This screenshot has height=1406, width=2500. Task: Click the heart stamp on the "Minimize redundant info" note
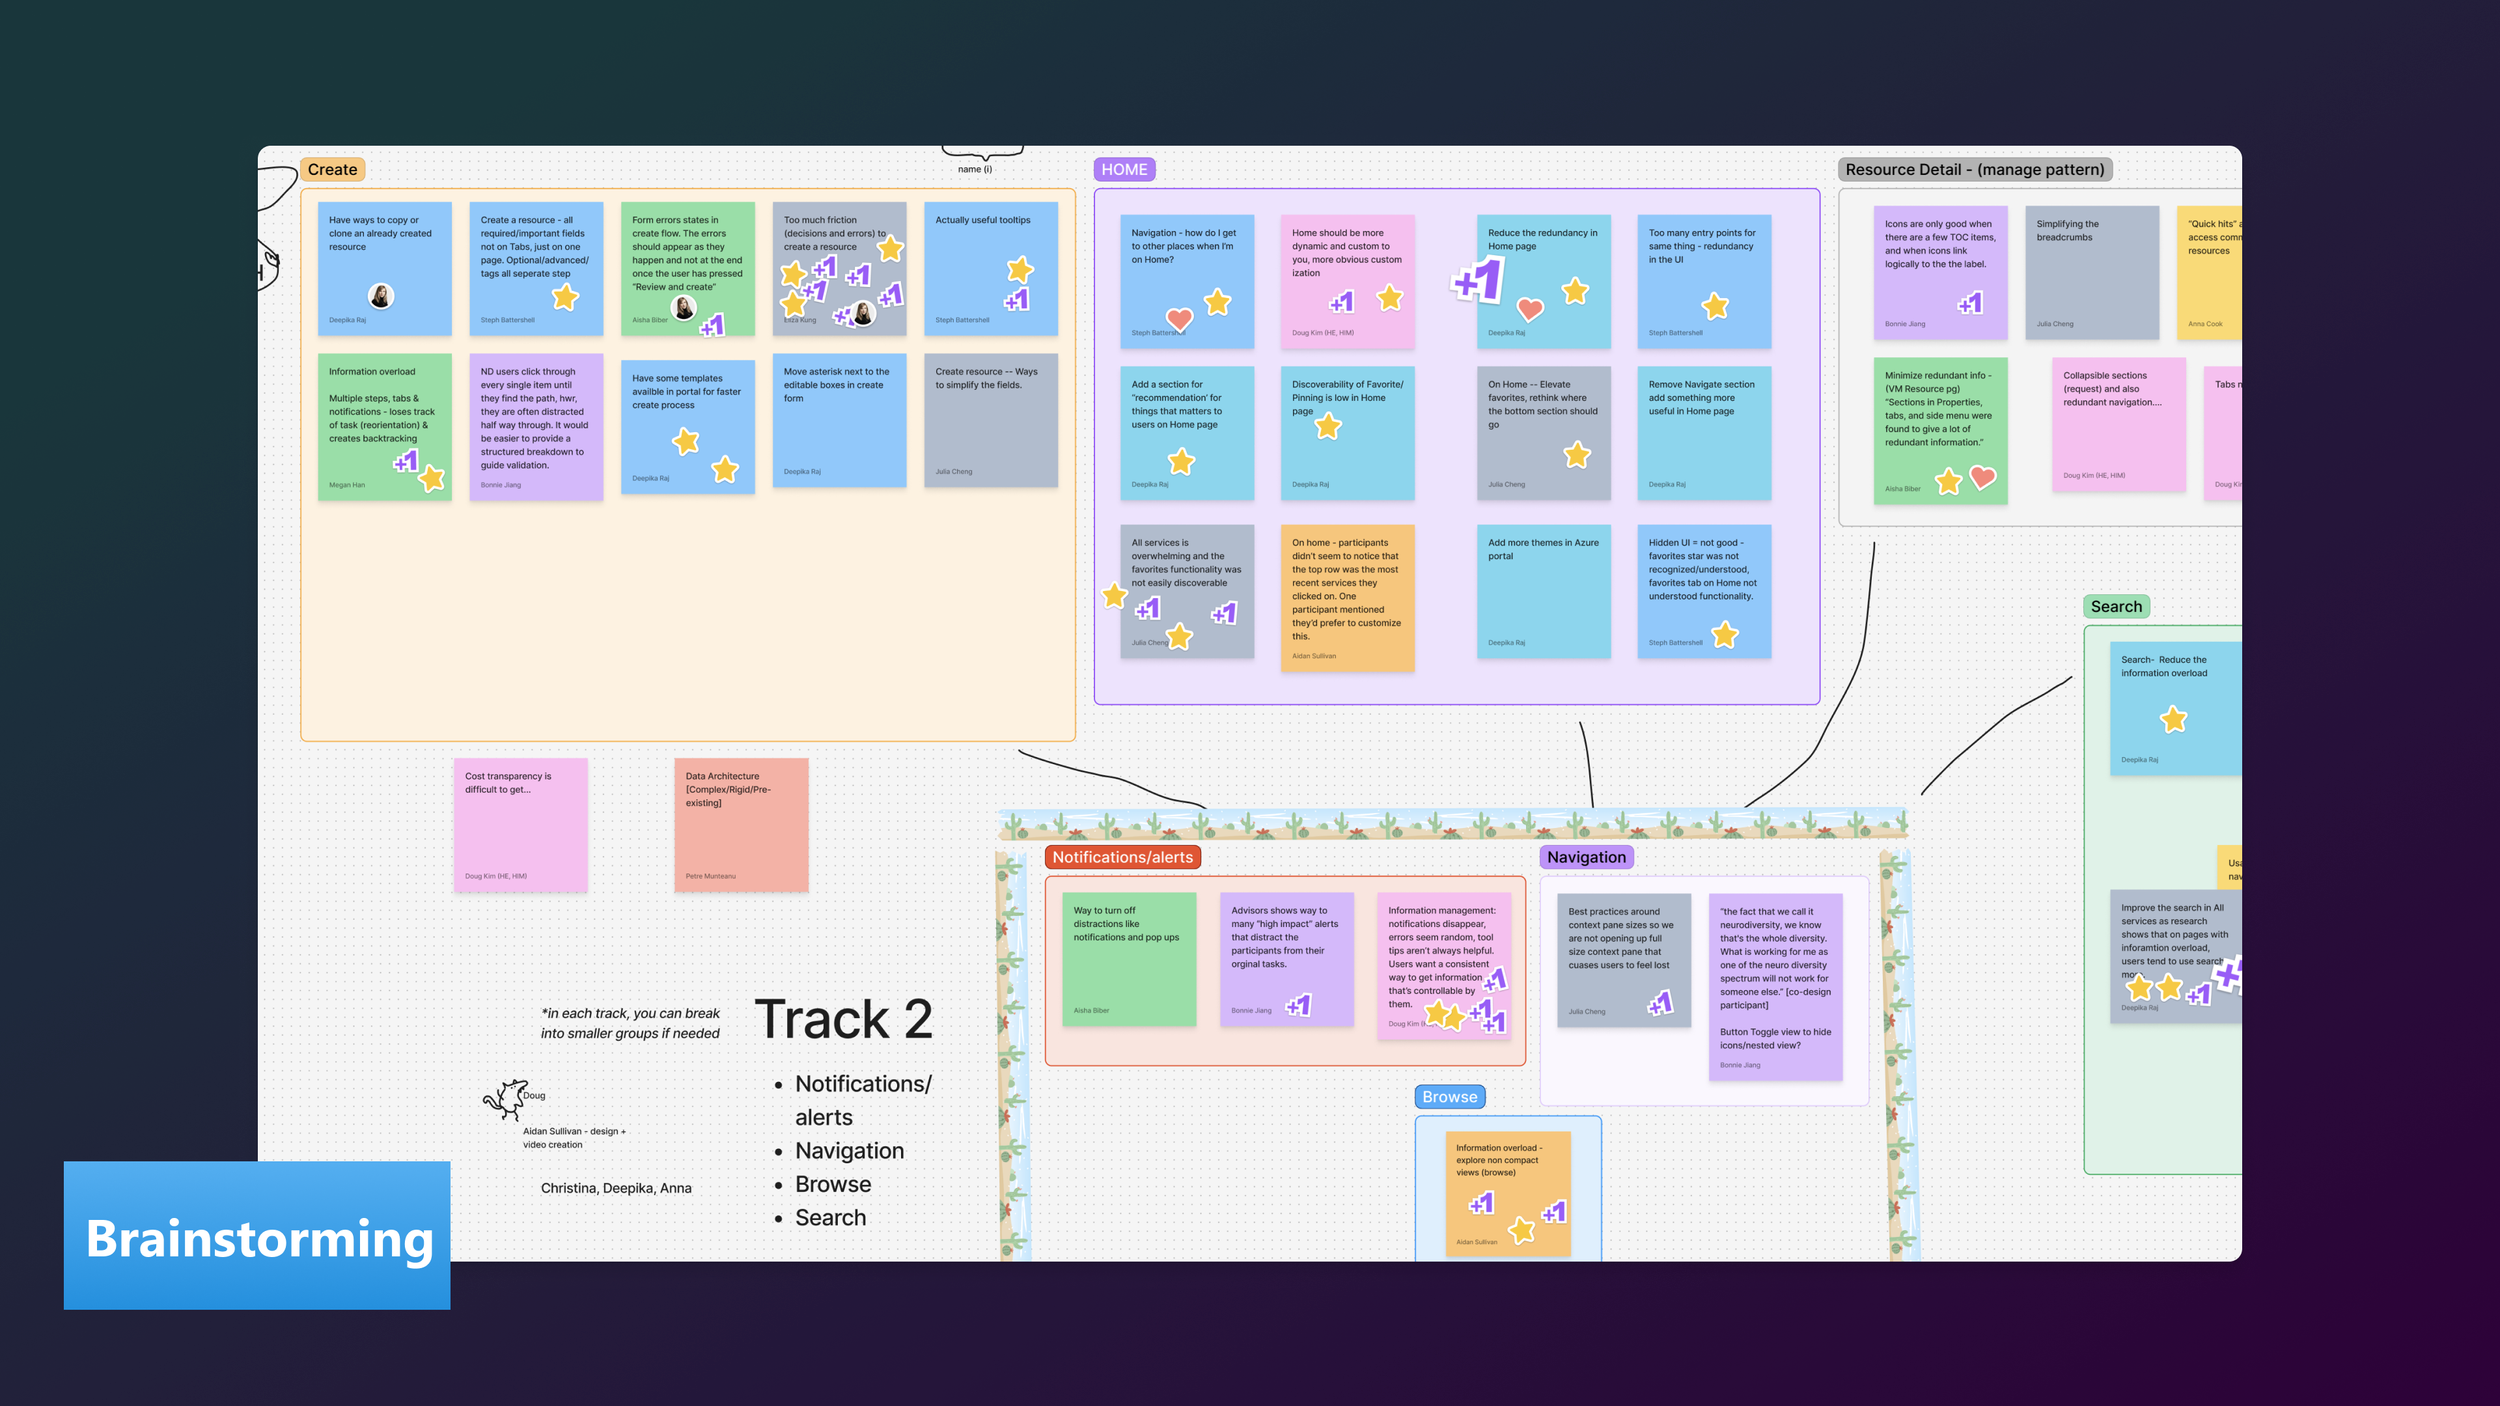coord(1983,478)
